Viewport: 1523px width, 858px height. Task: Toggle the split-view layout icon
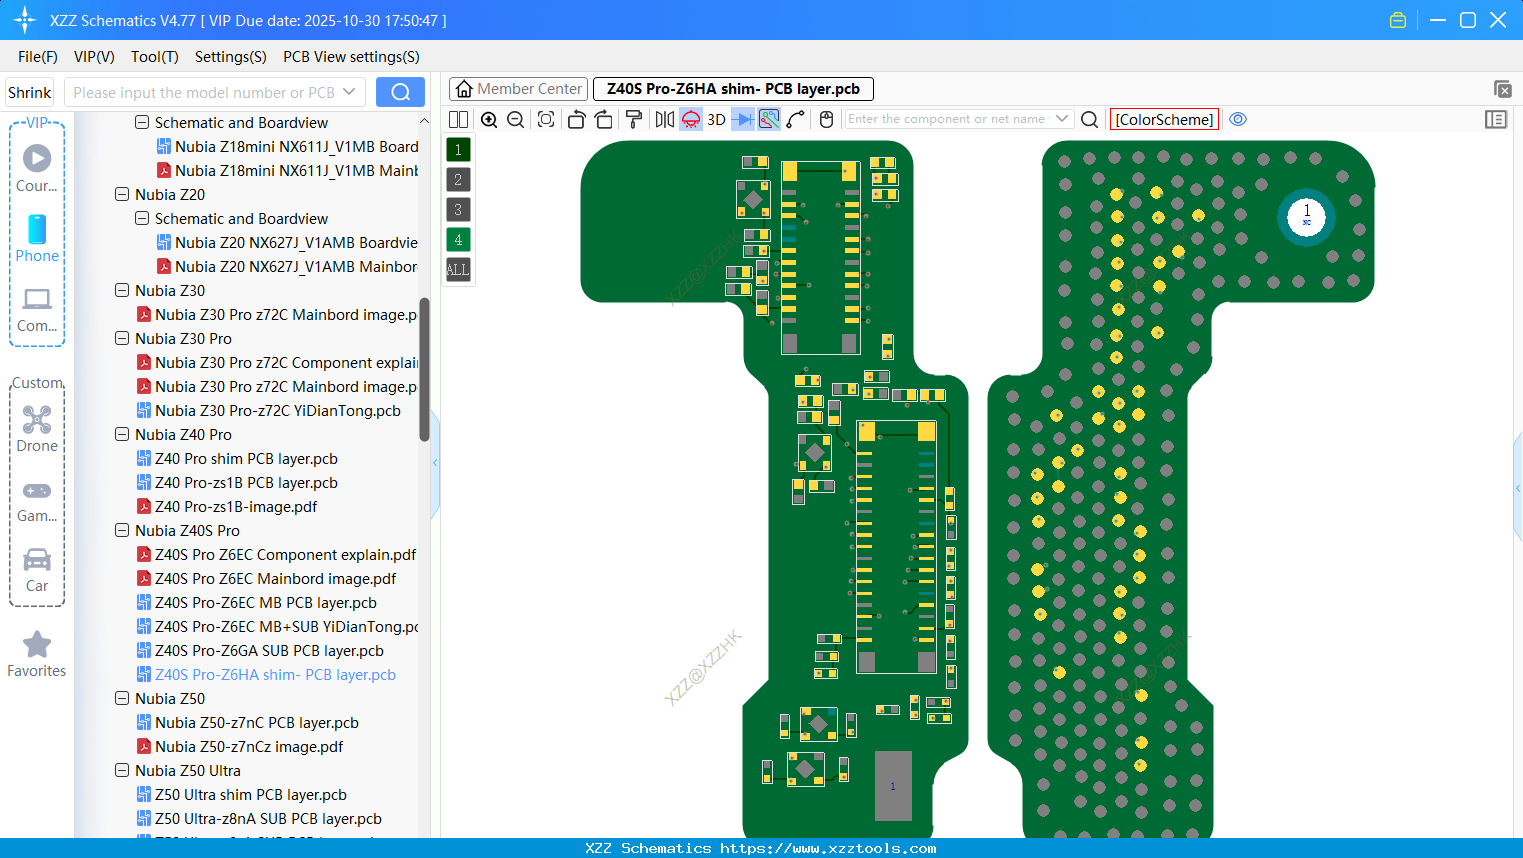pyautogui.click(x=458, y=119)
